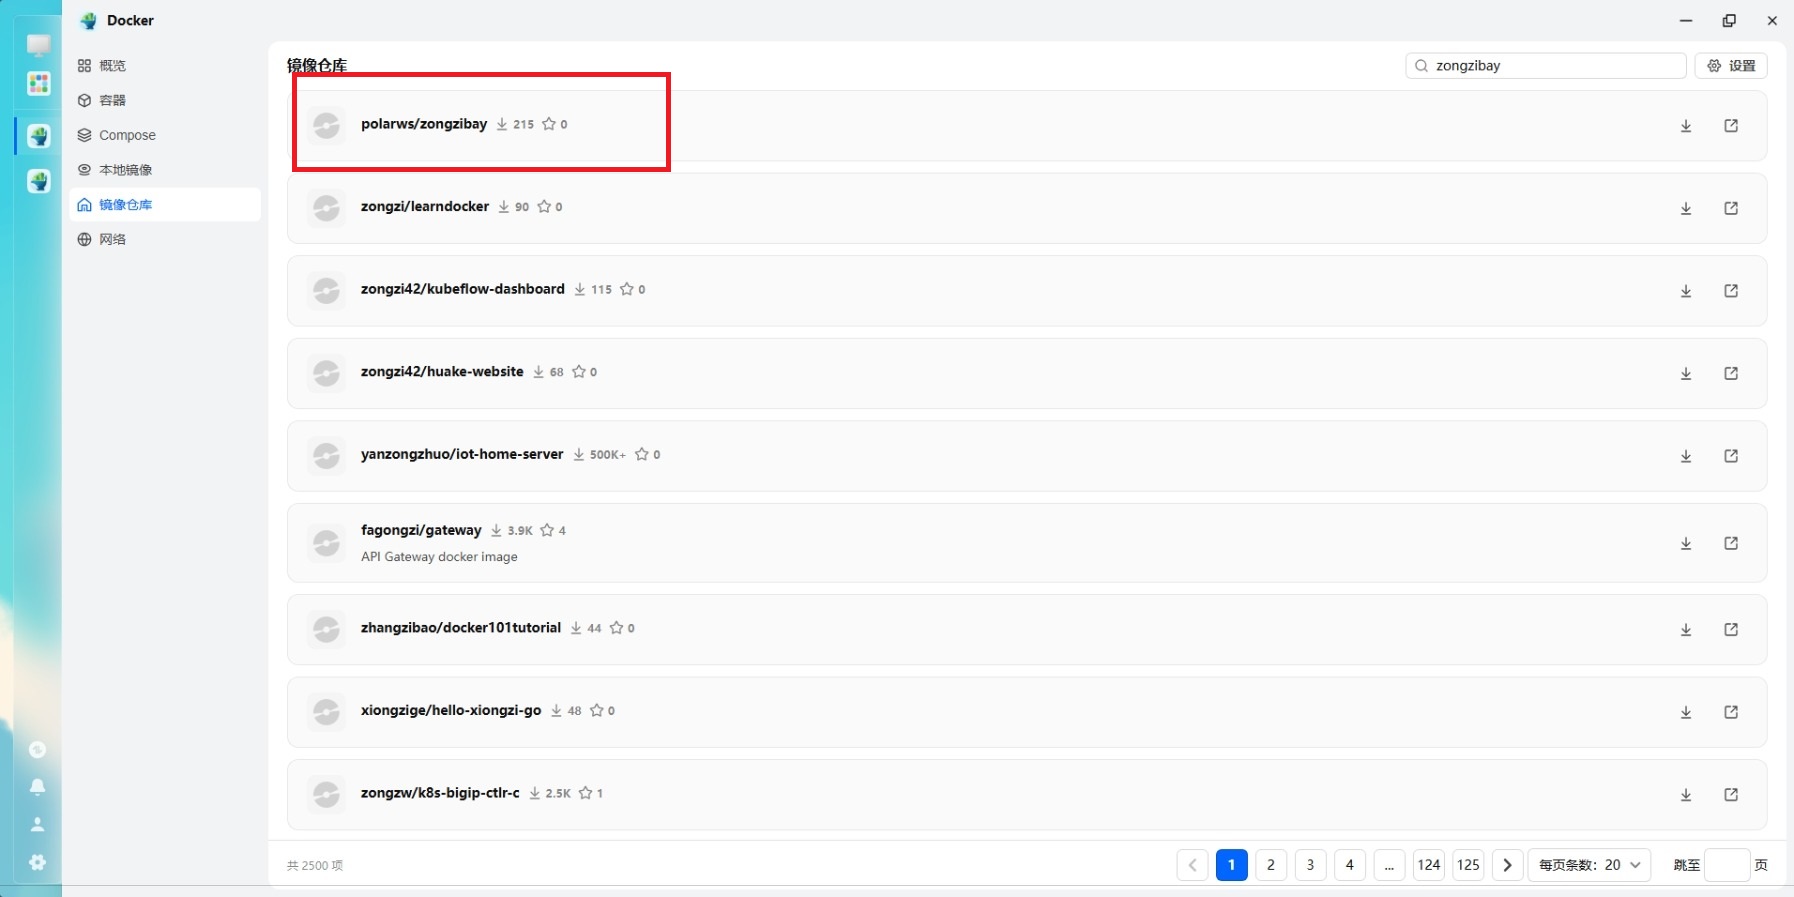This screenshot has width=1794, height=897.
Task: Click the polarws/zongzibay repository name
Action: pos(424,124)
